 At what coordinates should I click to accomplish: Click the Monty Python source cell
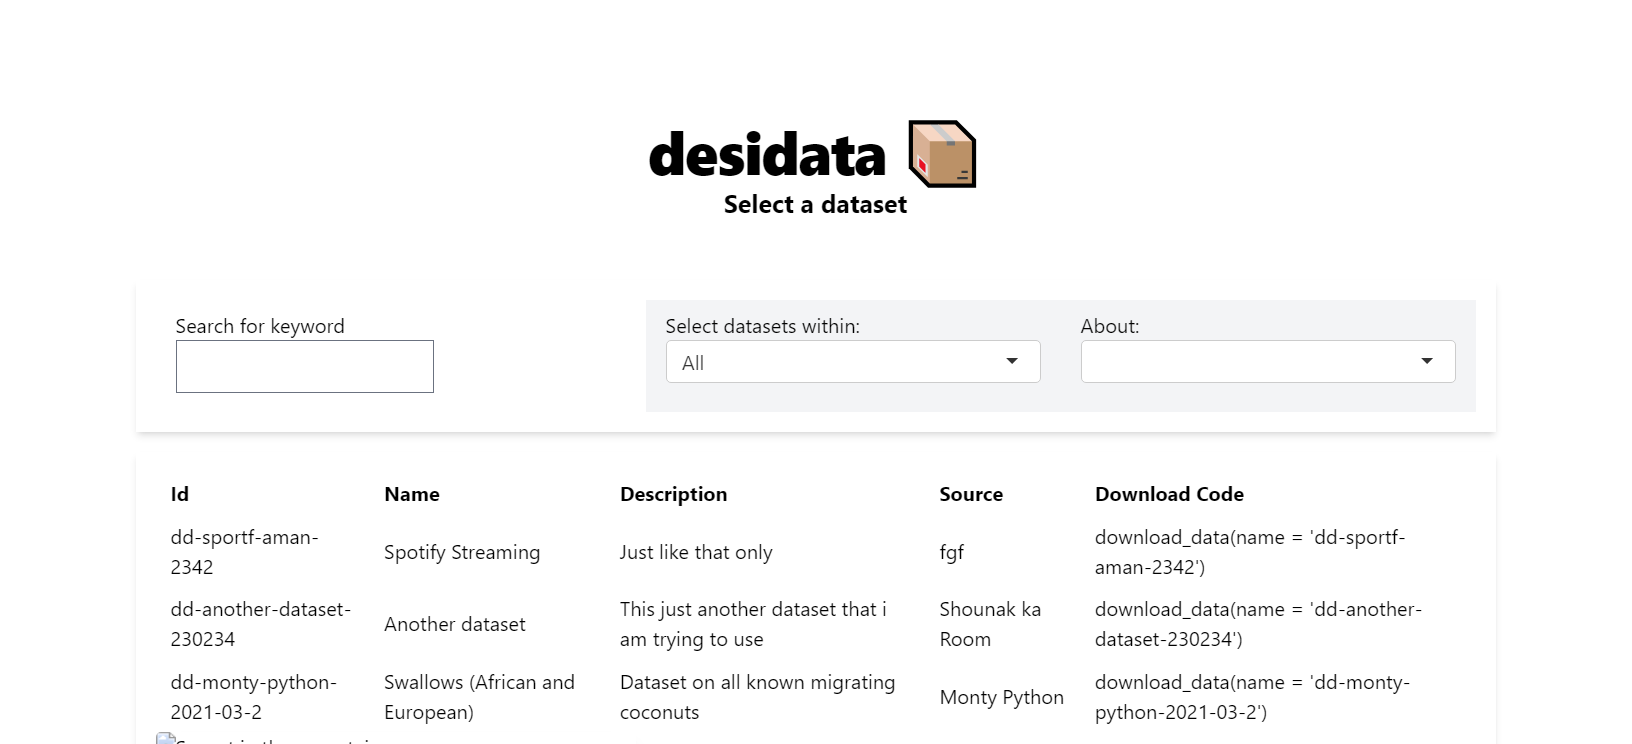coord(1002,697)
